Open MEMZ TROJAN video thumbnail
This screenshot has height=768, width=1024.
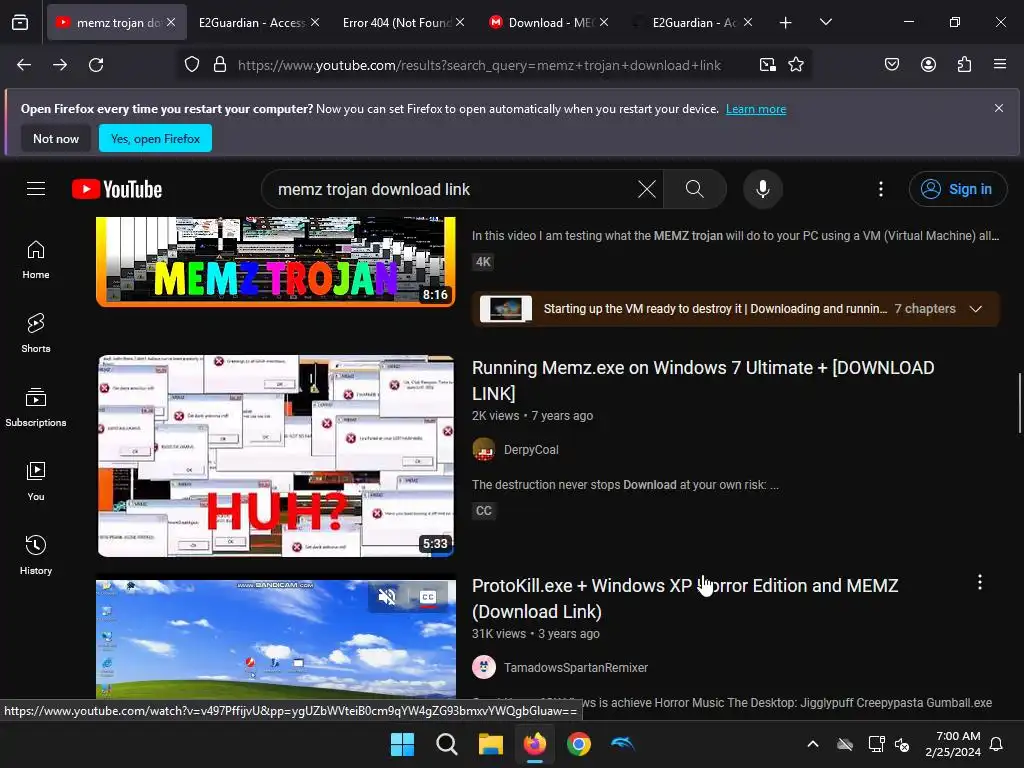[x=276, y=261]
